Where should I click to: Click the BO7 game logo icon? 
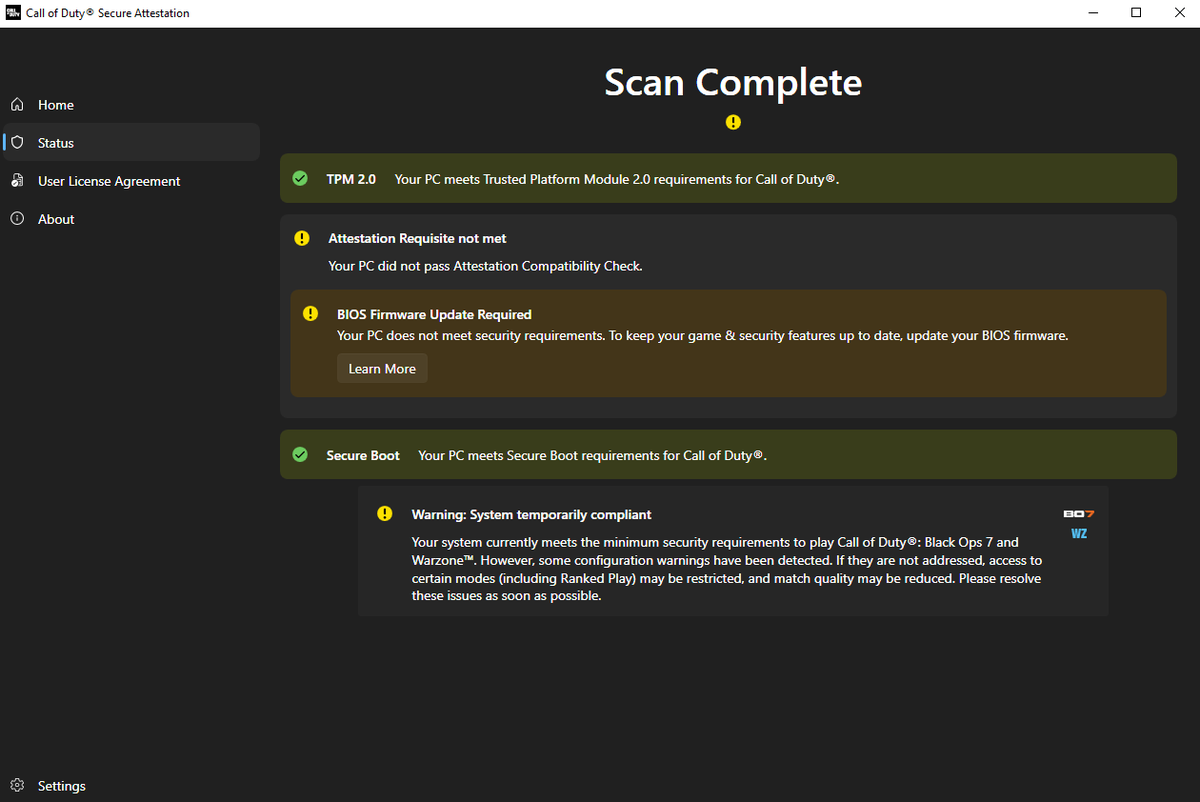(x=1079, y=514)
